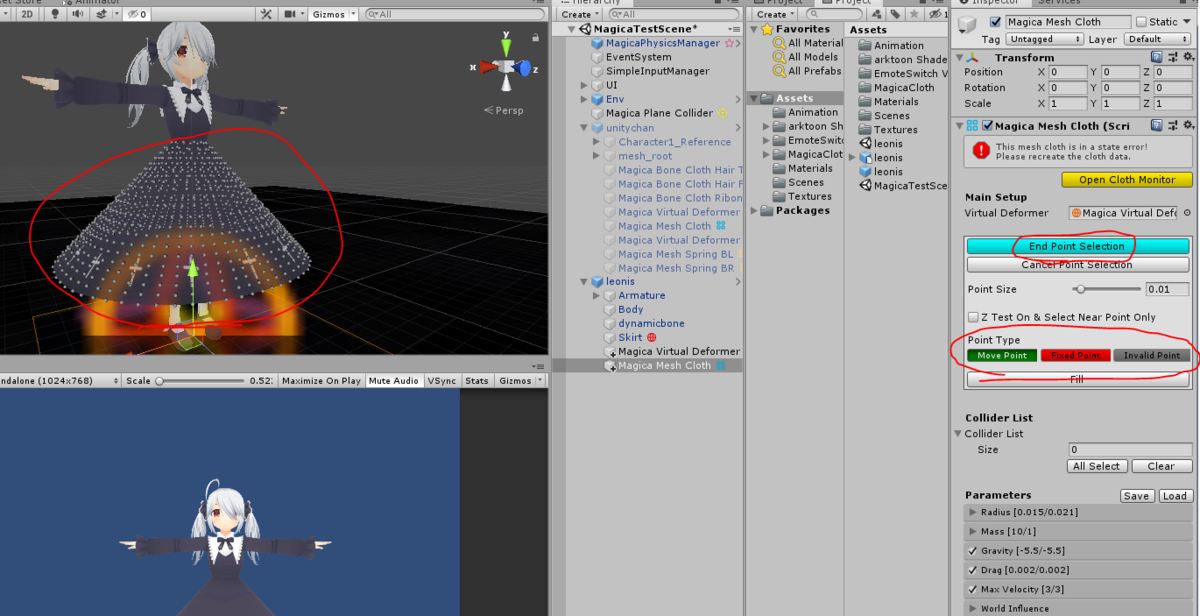Toggle scene effects layers icon
Image resolution: width=1200 pixels, height=616 pixels.
(x=99, y=14)
